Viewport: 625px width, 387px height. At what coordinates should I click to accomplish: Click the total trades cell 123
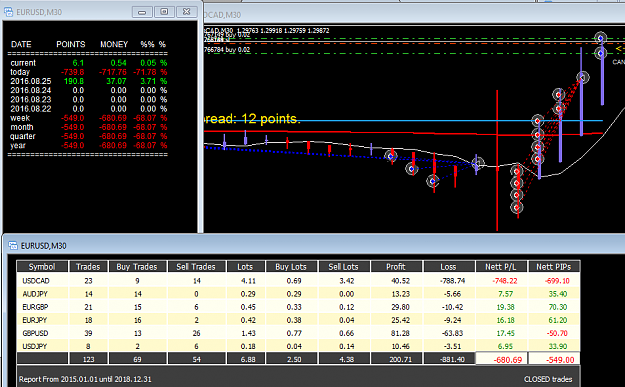(x=88, y=359)
